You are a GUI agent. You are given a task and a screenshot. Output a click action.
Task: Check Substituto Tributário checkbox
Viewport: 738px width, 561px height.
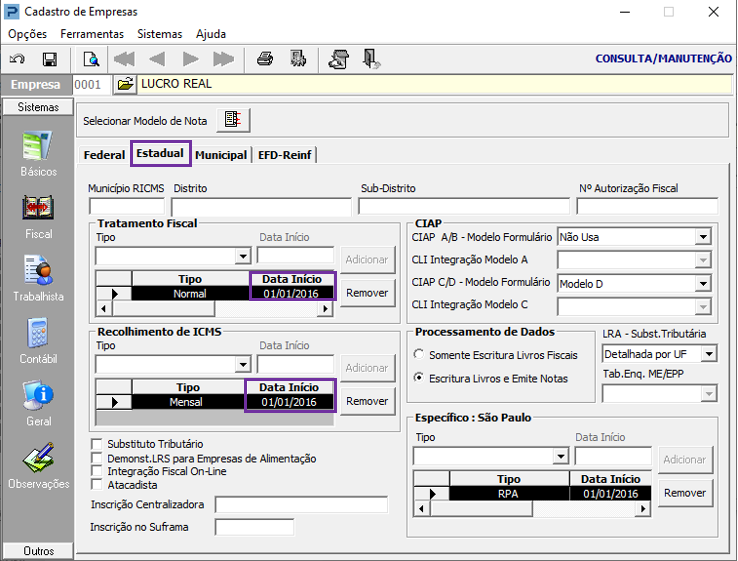(x=96, y=444)
